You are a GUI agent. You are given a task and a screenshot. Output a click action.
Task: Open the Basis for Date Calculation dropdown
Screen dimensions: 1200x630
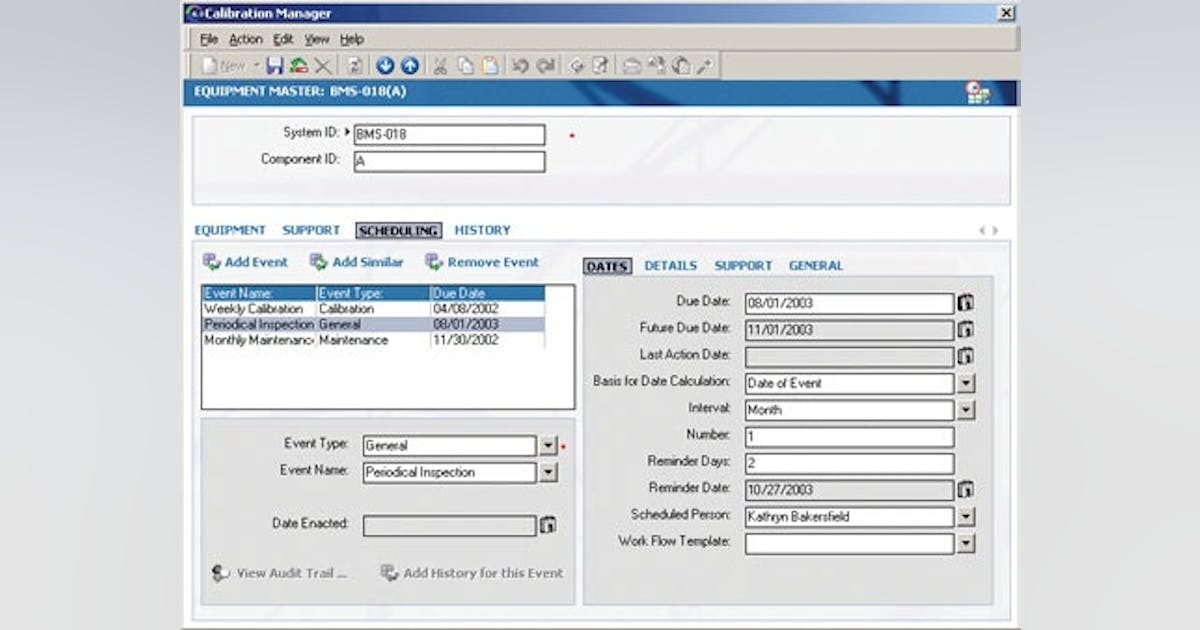pyautogui.click(x=966, y=383)
